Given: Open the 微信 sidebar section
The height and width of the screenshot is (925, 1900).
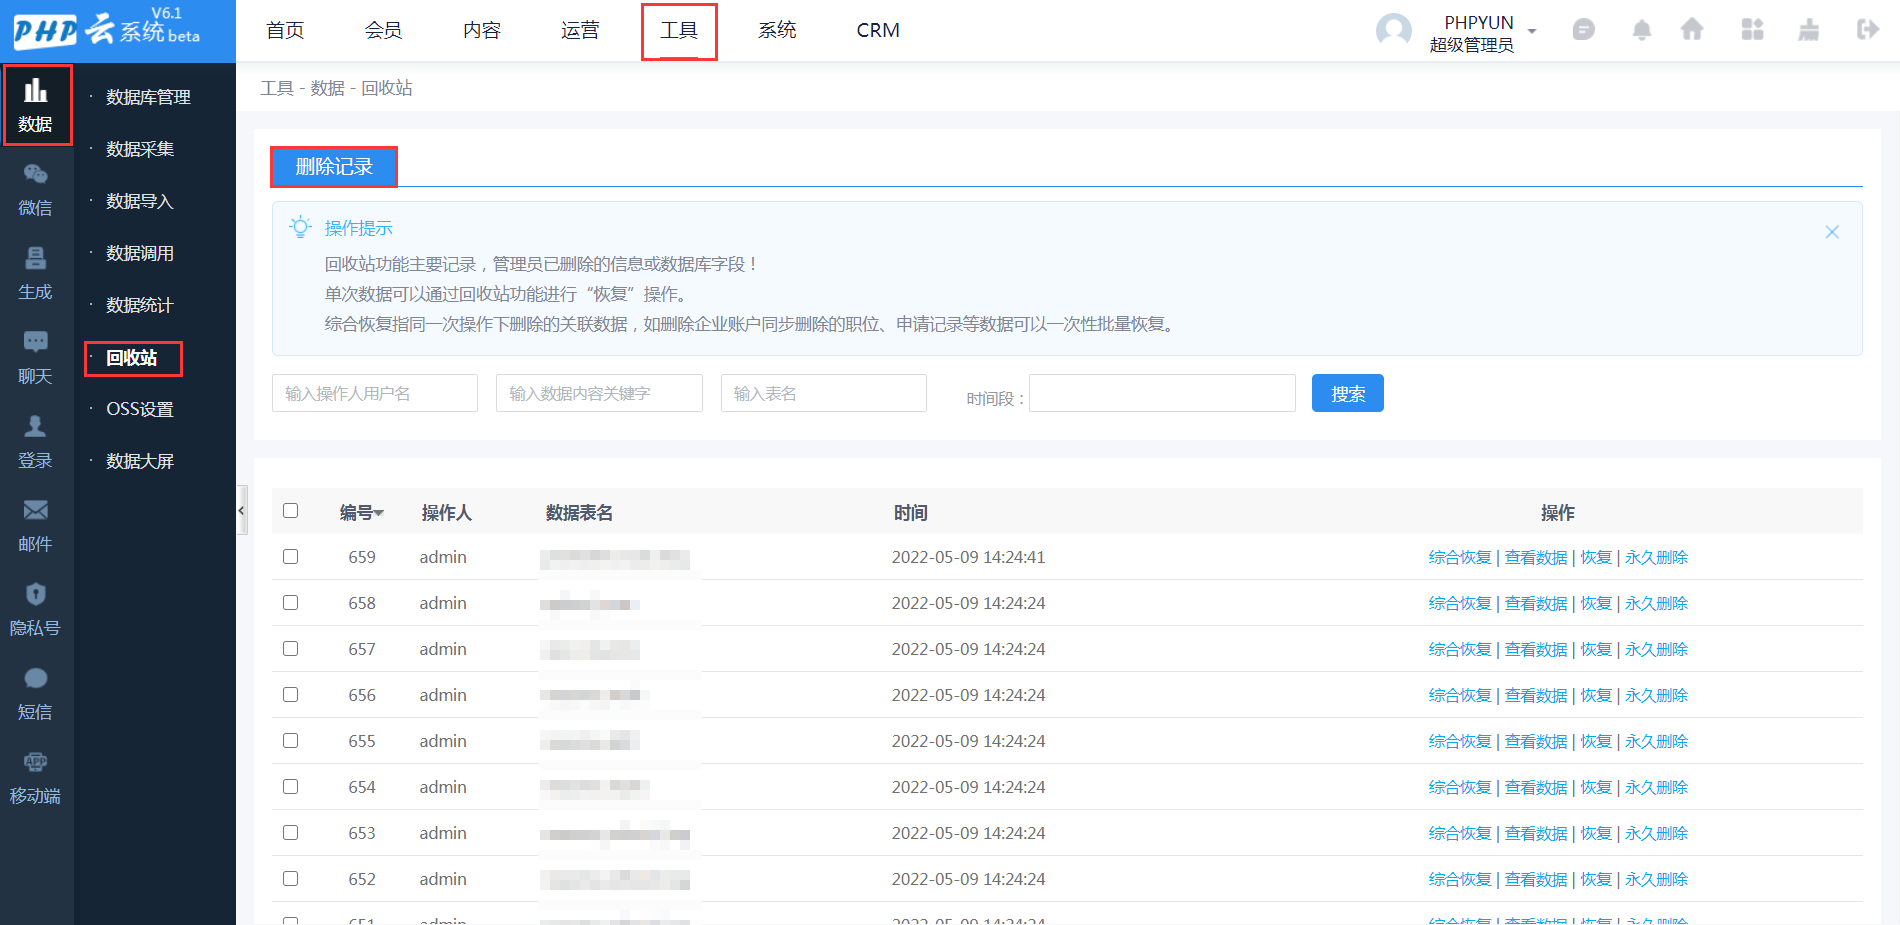Looking at the screenshot, I should point(36,190).
